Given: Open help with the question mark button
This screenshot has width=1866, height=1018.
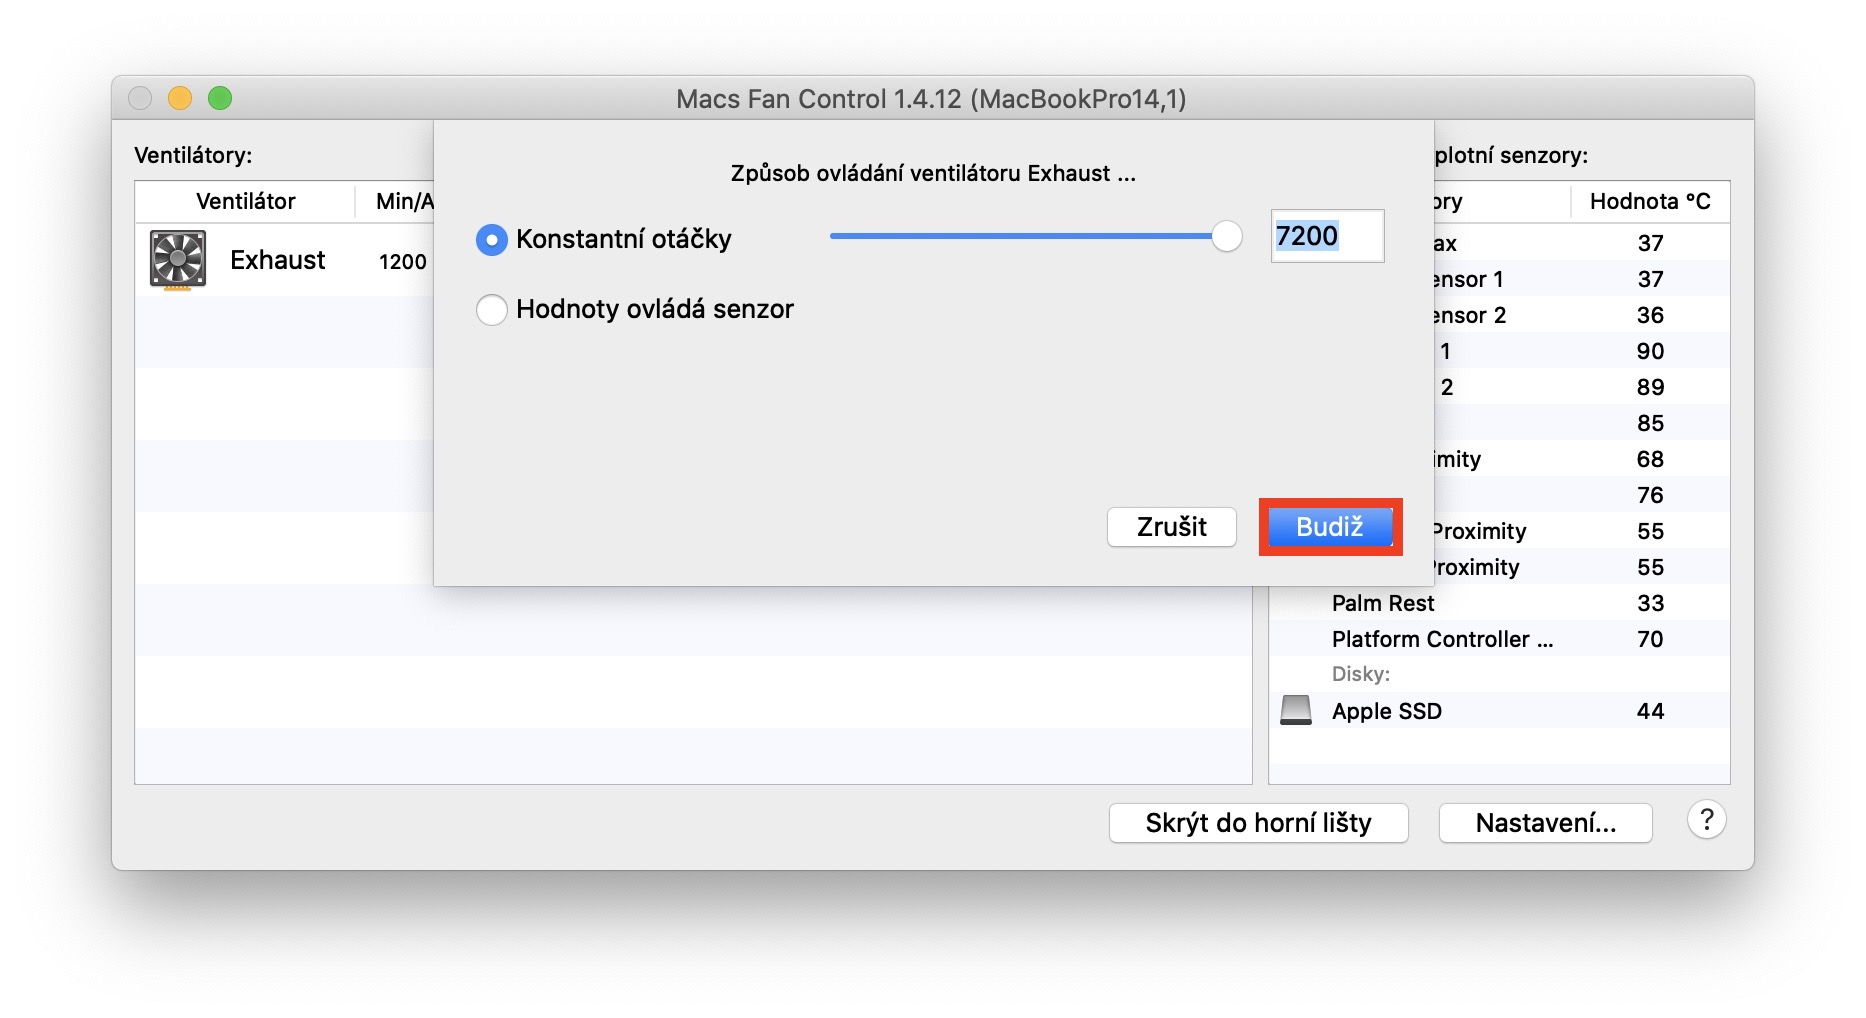Looking at the screenshot, I should pyautogui.click(x=1706, y=821).
